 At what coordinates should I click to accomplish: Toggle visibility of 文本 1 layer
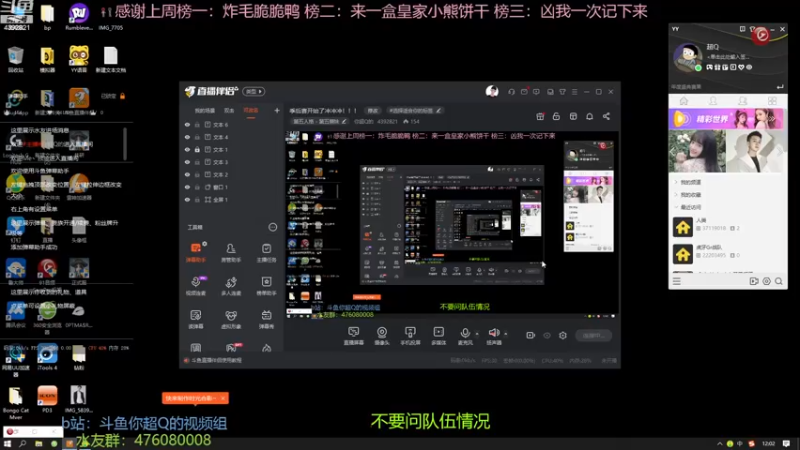click(x=187, y=149)
